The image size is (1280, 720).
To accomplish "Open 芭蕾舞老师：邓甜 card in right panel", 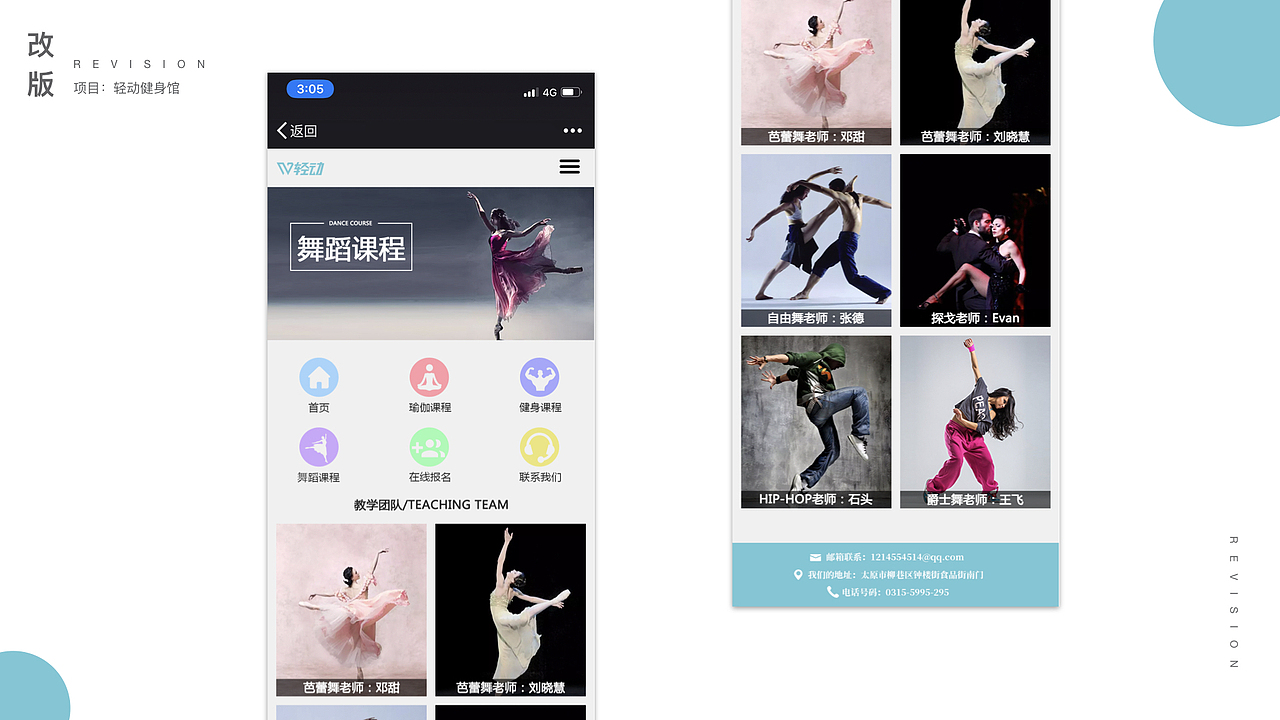I will point(816,72).
